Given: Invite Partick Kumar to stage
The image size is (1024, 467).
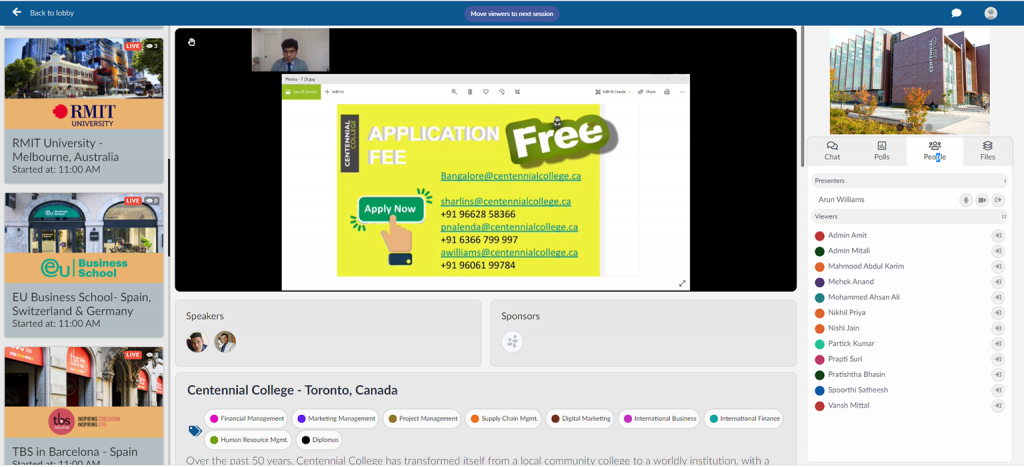Looking at the screenshot, I should coord(998,344).
